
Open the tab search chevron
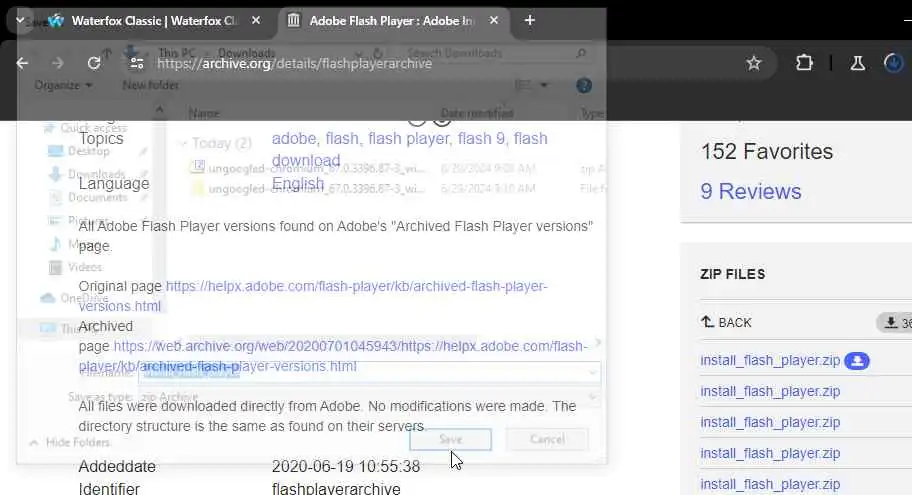pyautogui.click(x=20, y=20)
